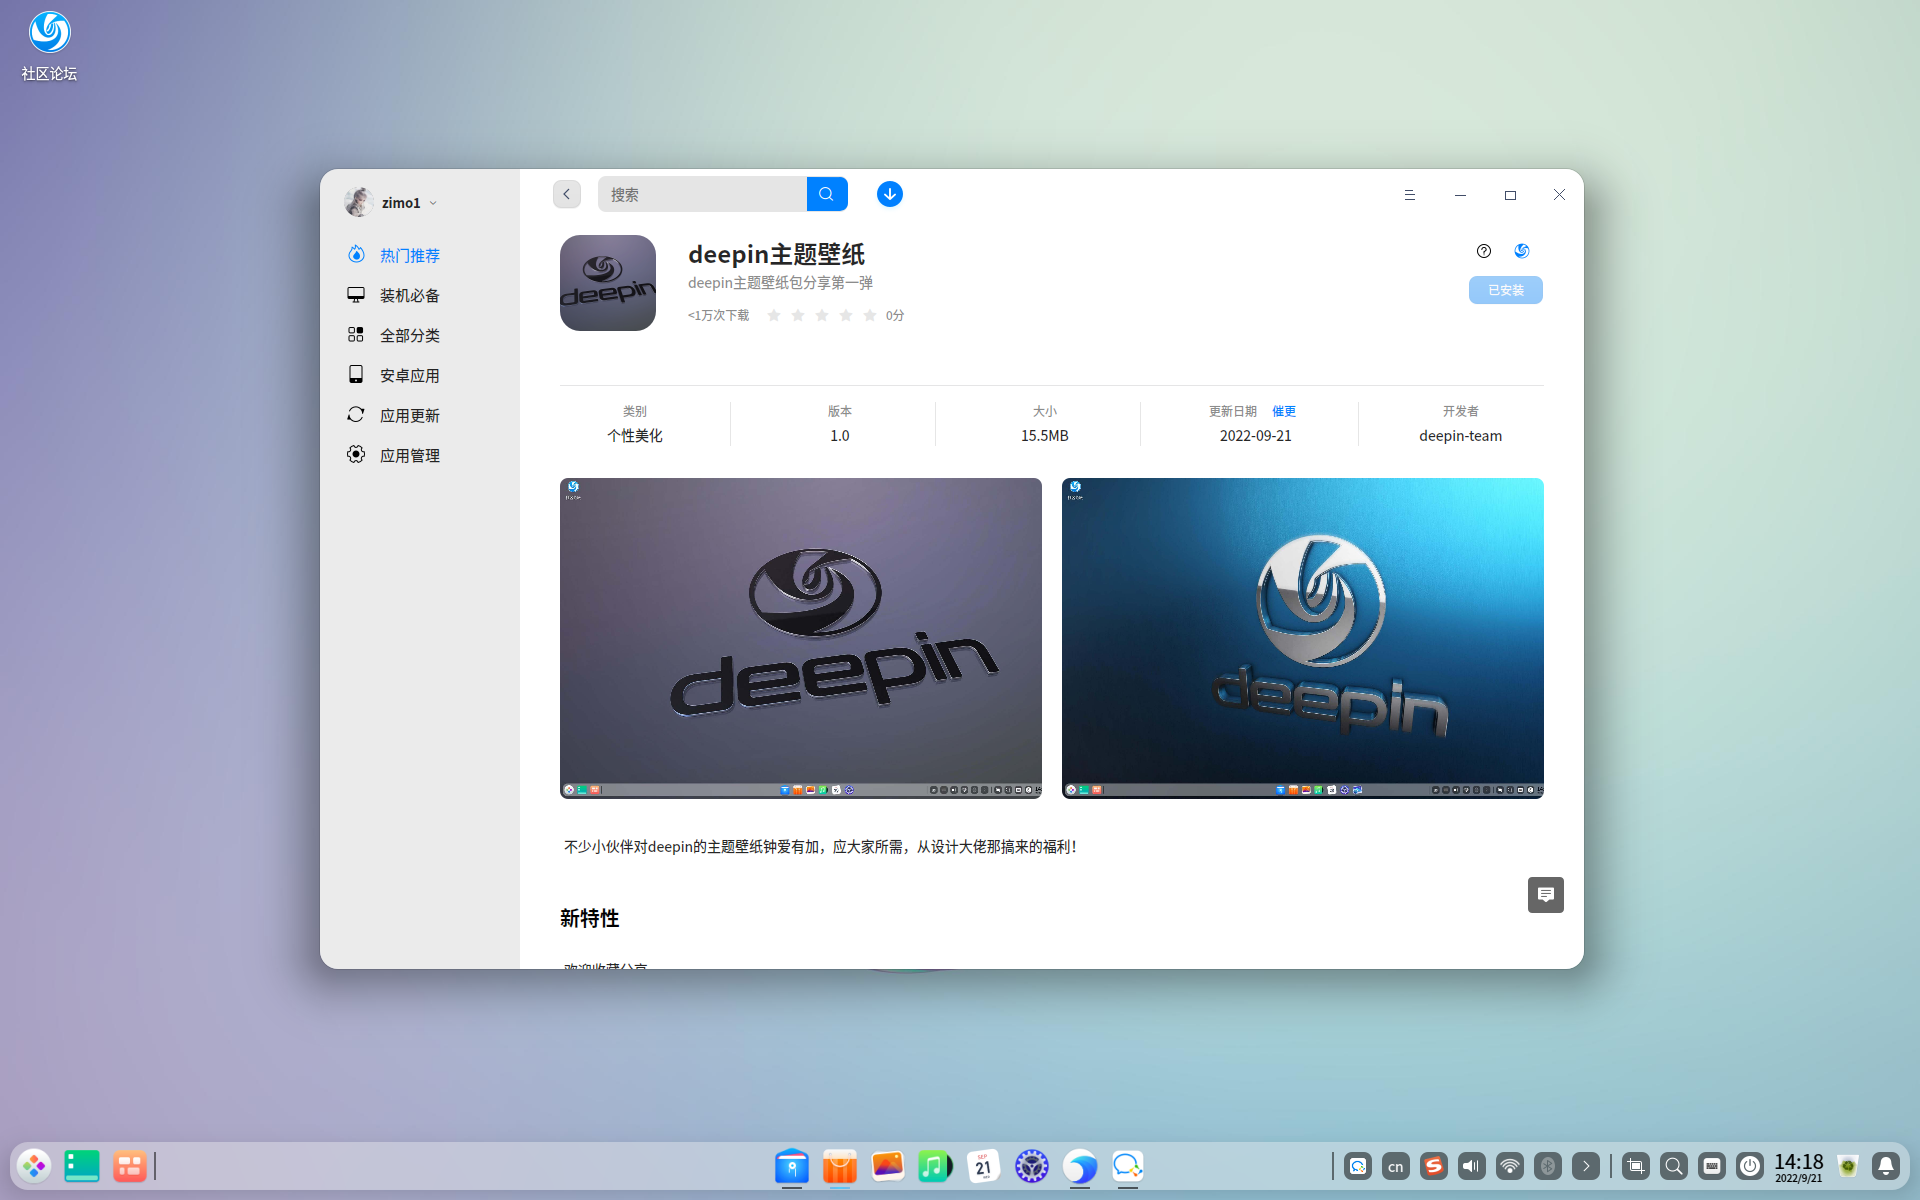Open the file manager dock icon

click(792, 1166)
